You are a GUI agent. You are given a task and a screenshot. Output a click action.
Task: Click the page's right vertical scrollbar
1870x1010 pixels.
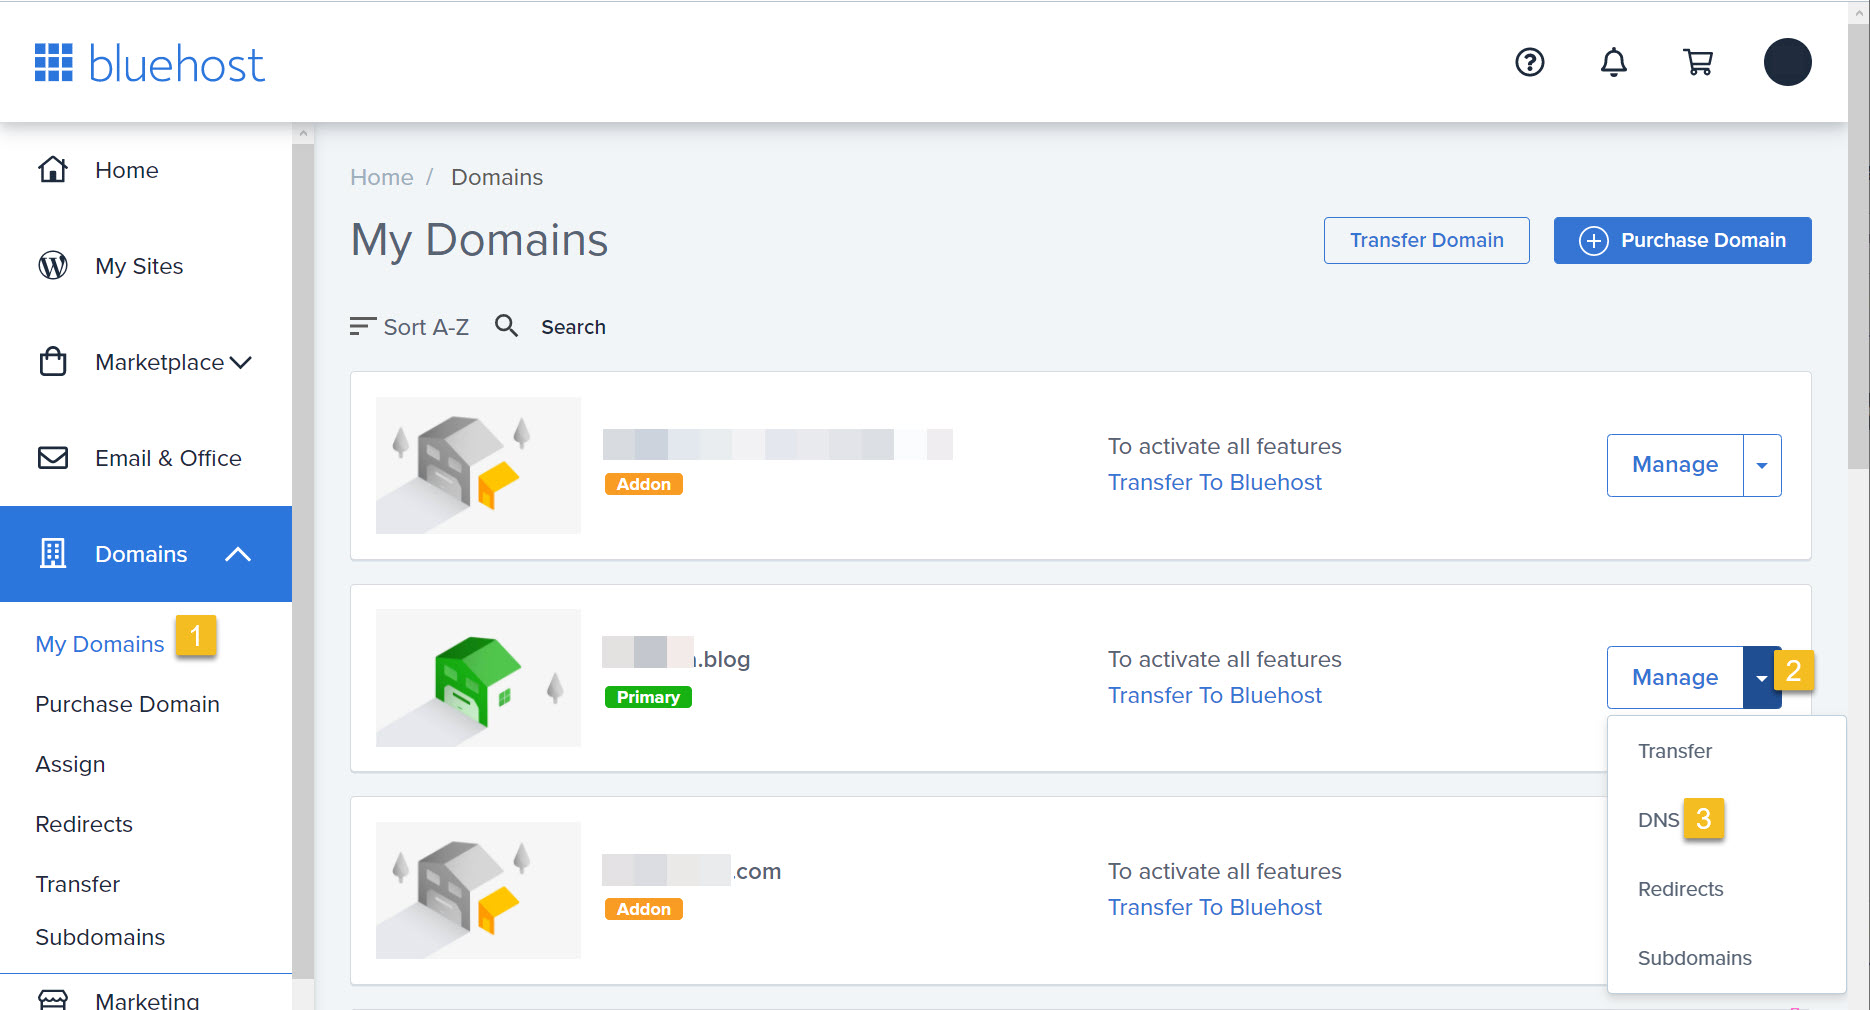[1859, 245]
